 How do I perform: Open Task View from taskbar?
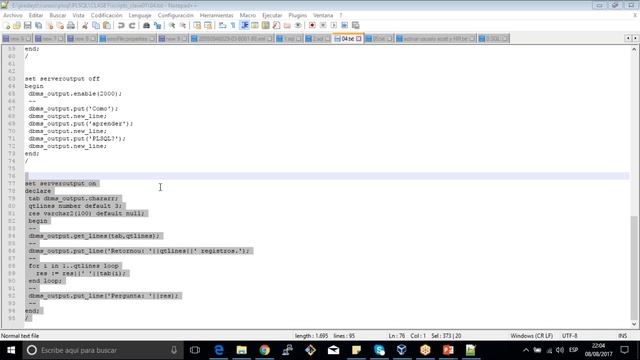tap(195, 350)
